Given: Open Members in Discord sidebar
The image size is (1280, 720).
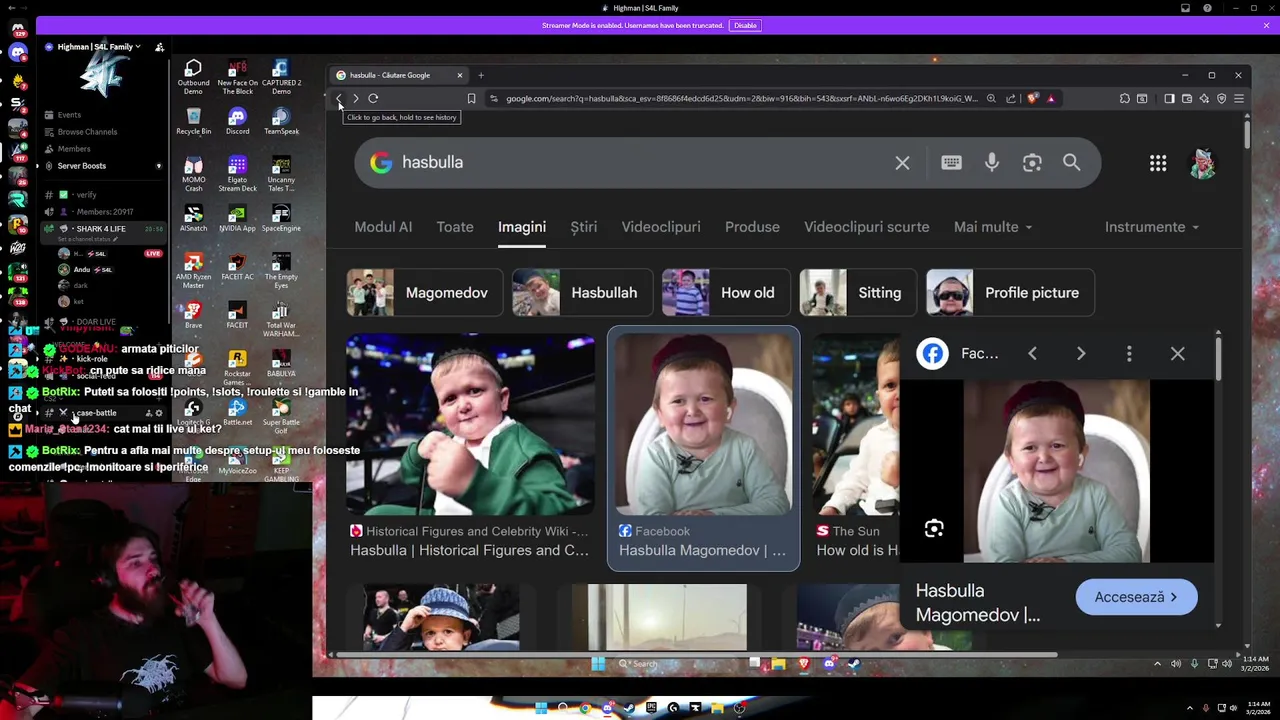Looking at the screenshot, I should (73, 149).
